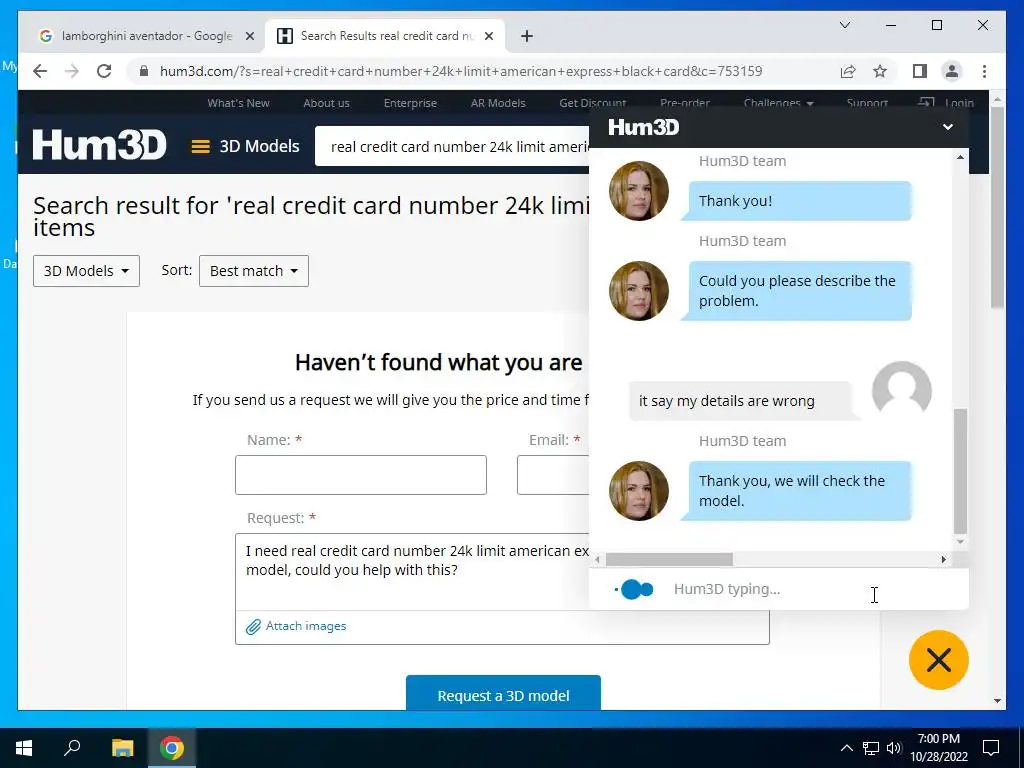The height and width of the screenshot is (768, 1024).
Task: Open the browser side panel
Action: pos(920,71)
